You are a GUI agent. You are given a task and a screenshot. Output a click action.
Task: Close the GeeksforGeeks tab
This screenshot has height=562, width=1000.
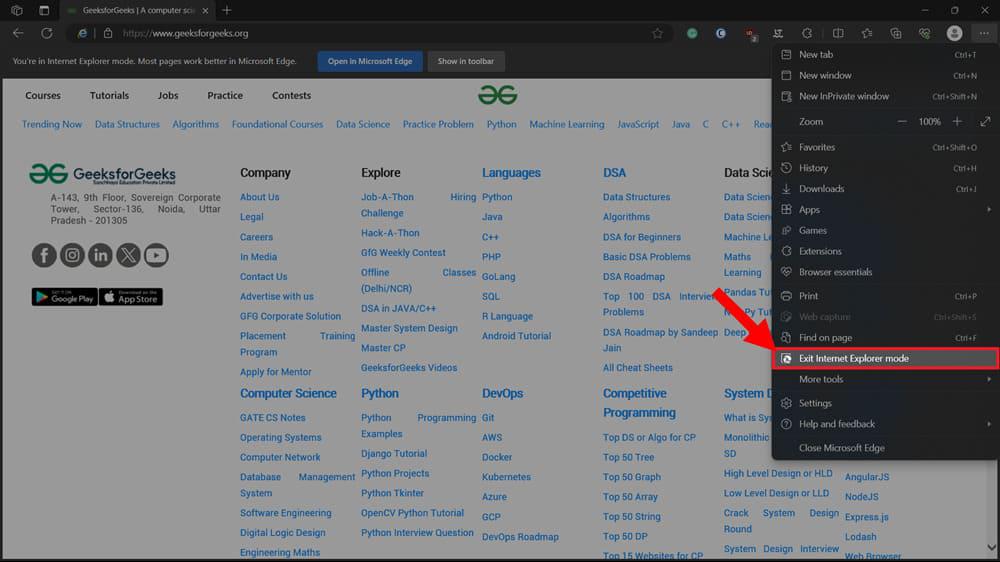205,10
